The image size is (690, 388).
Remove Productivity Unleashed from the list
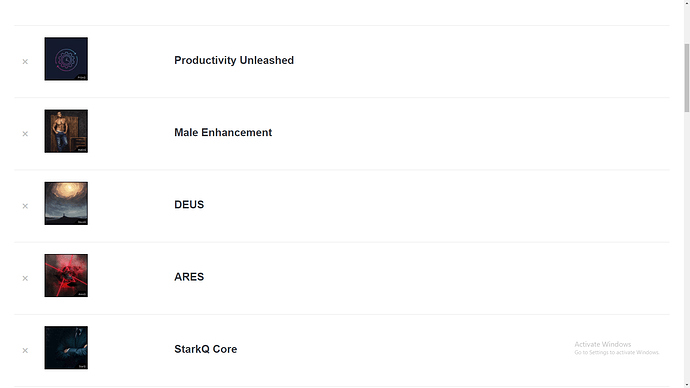tap(25, 62)
